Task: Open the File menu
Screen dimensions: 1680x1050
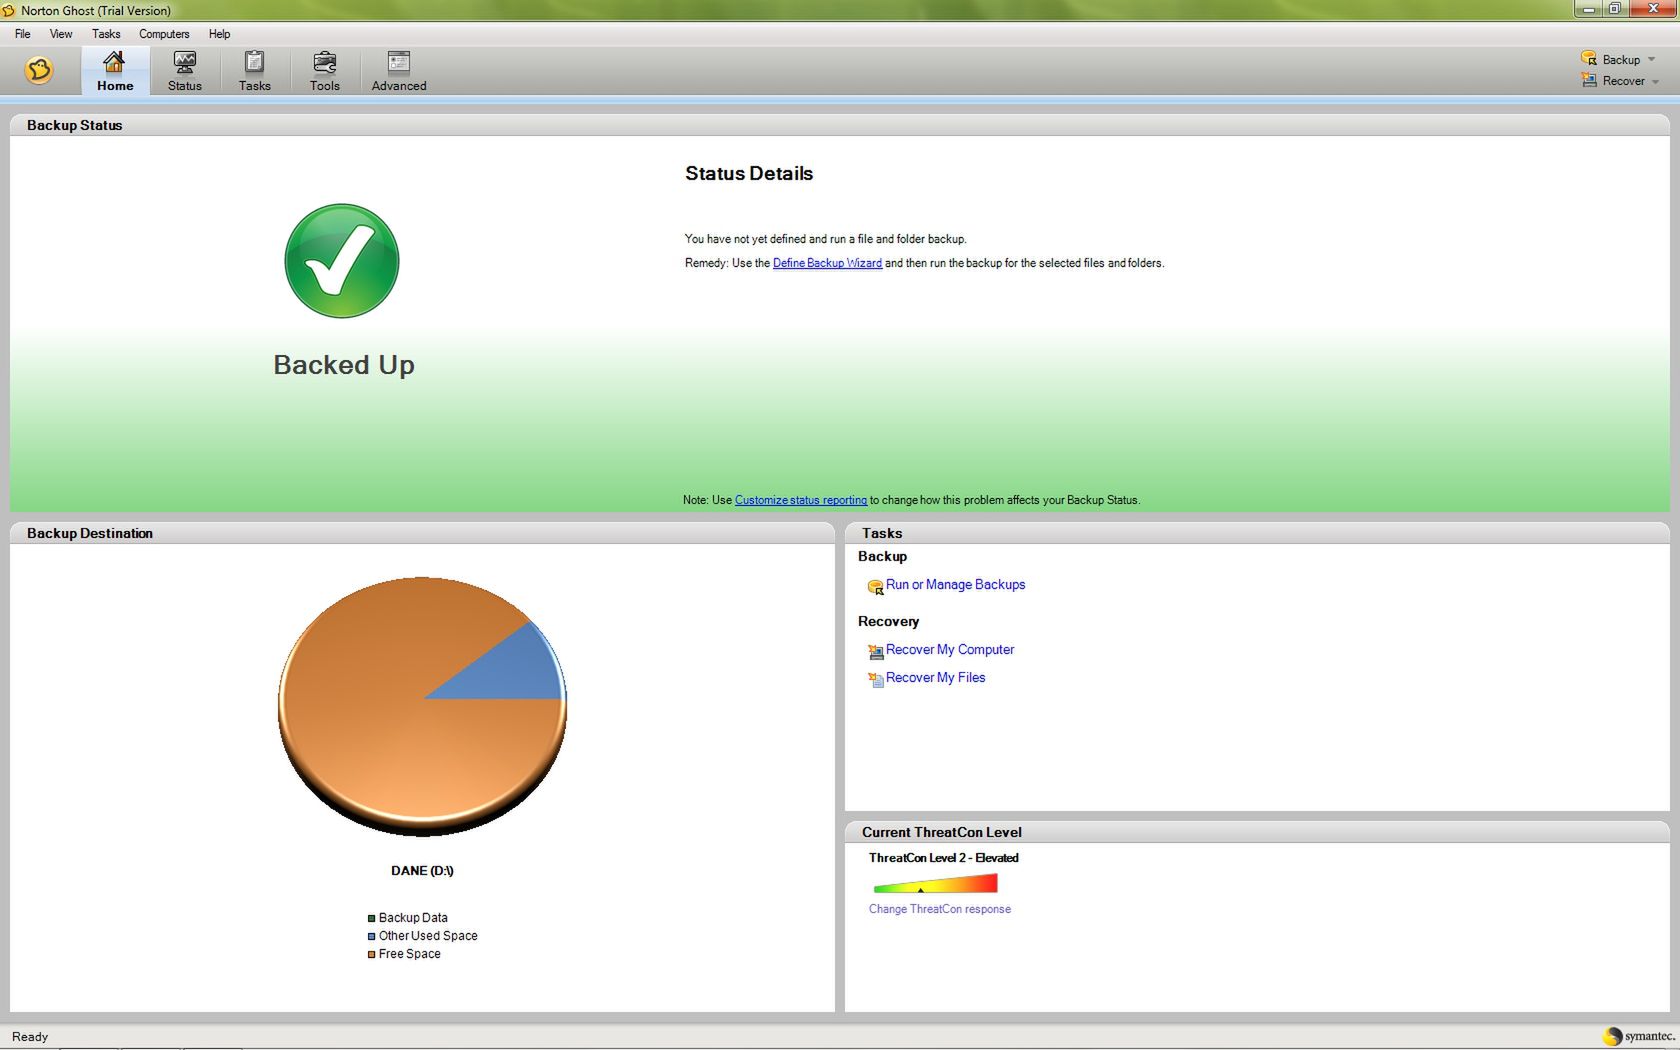Action: tap(23, 34)
